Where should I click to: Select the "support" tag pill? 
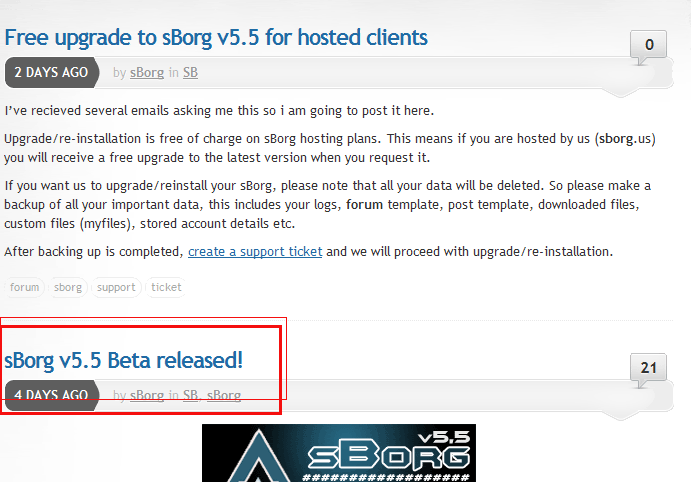point(116,288)
